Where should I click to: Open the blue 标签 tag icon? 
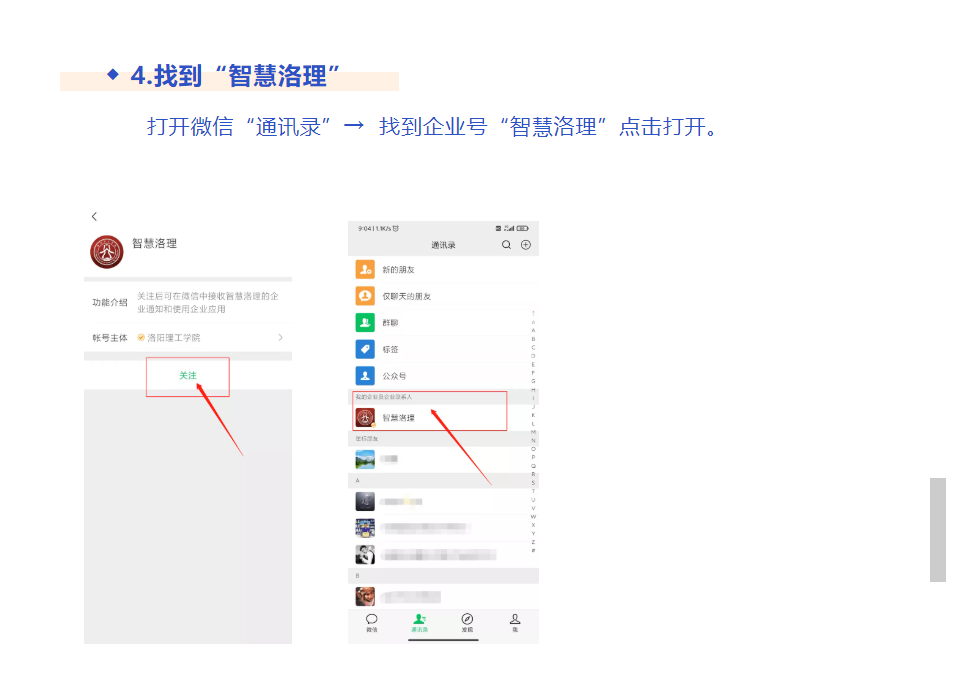(365, 349)
